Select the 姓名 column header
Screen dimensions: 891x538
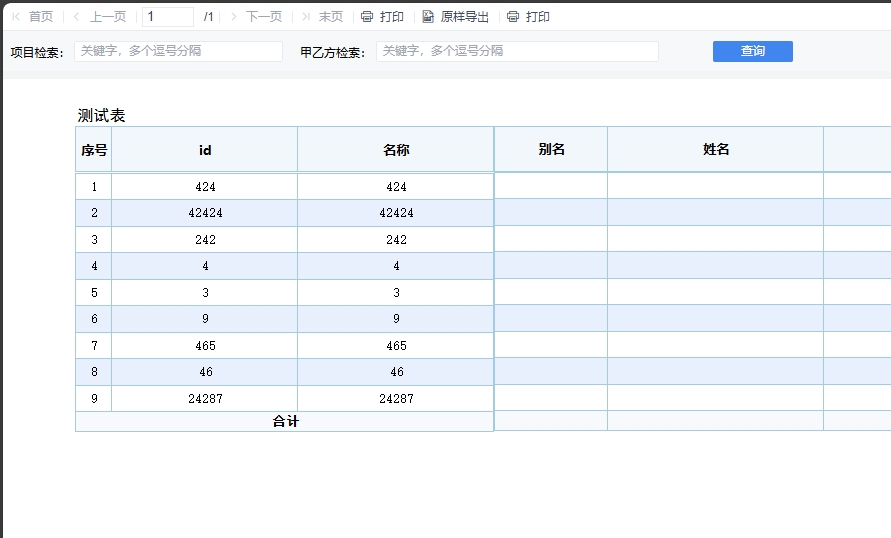(715, 149)
